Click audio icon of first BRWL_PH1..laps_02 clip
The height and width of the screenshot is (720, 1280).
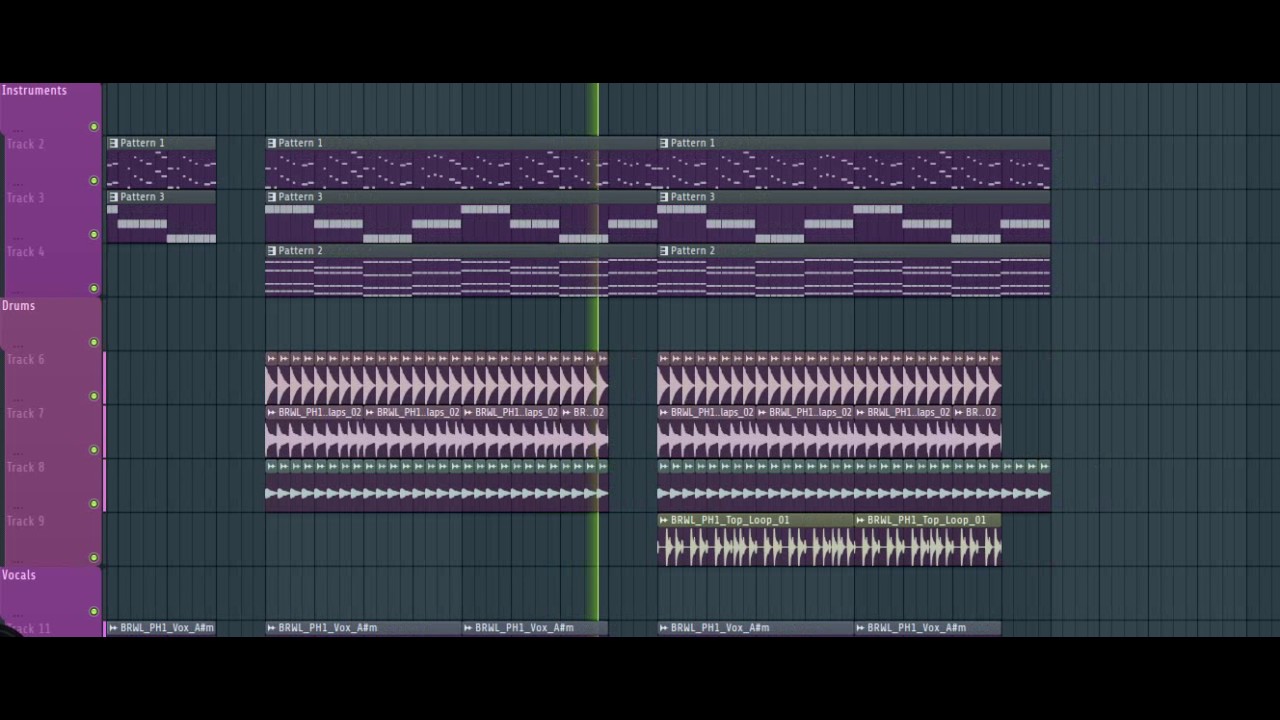(x=271, y=412)
